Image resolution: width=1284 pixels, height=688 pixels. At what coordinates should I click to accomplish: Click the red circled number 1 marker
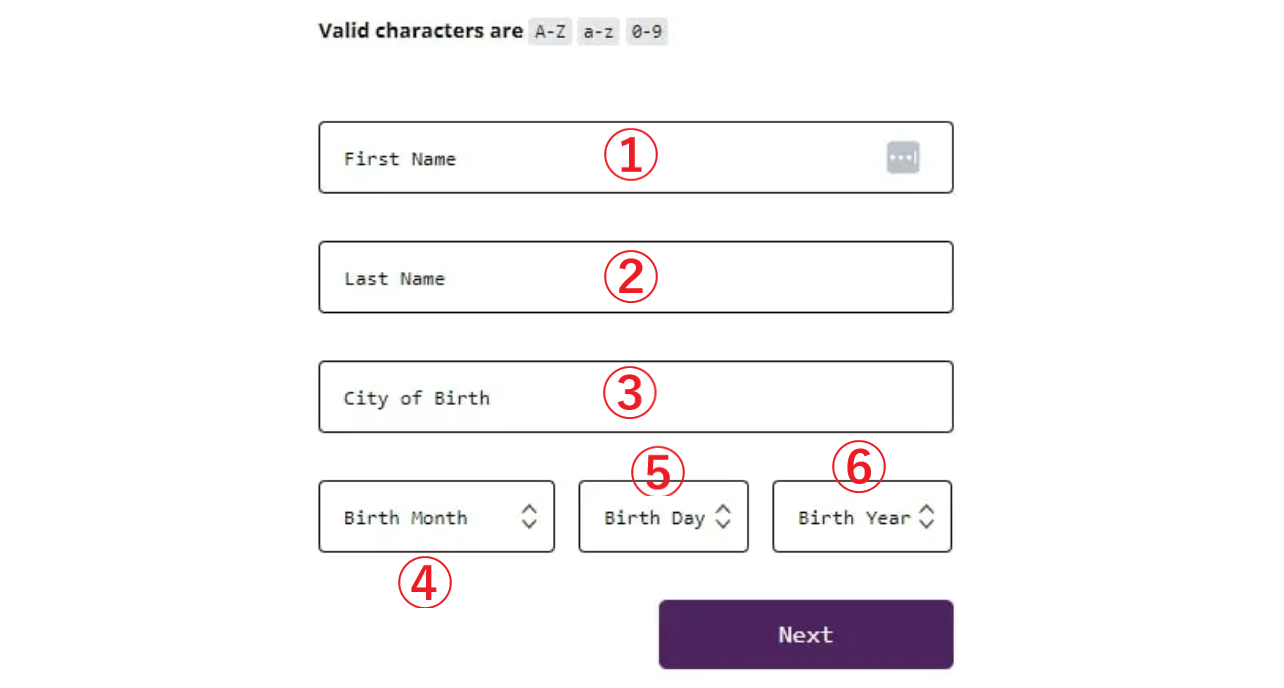coord(630,156)
